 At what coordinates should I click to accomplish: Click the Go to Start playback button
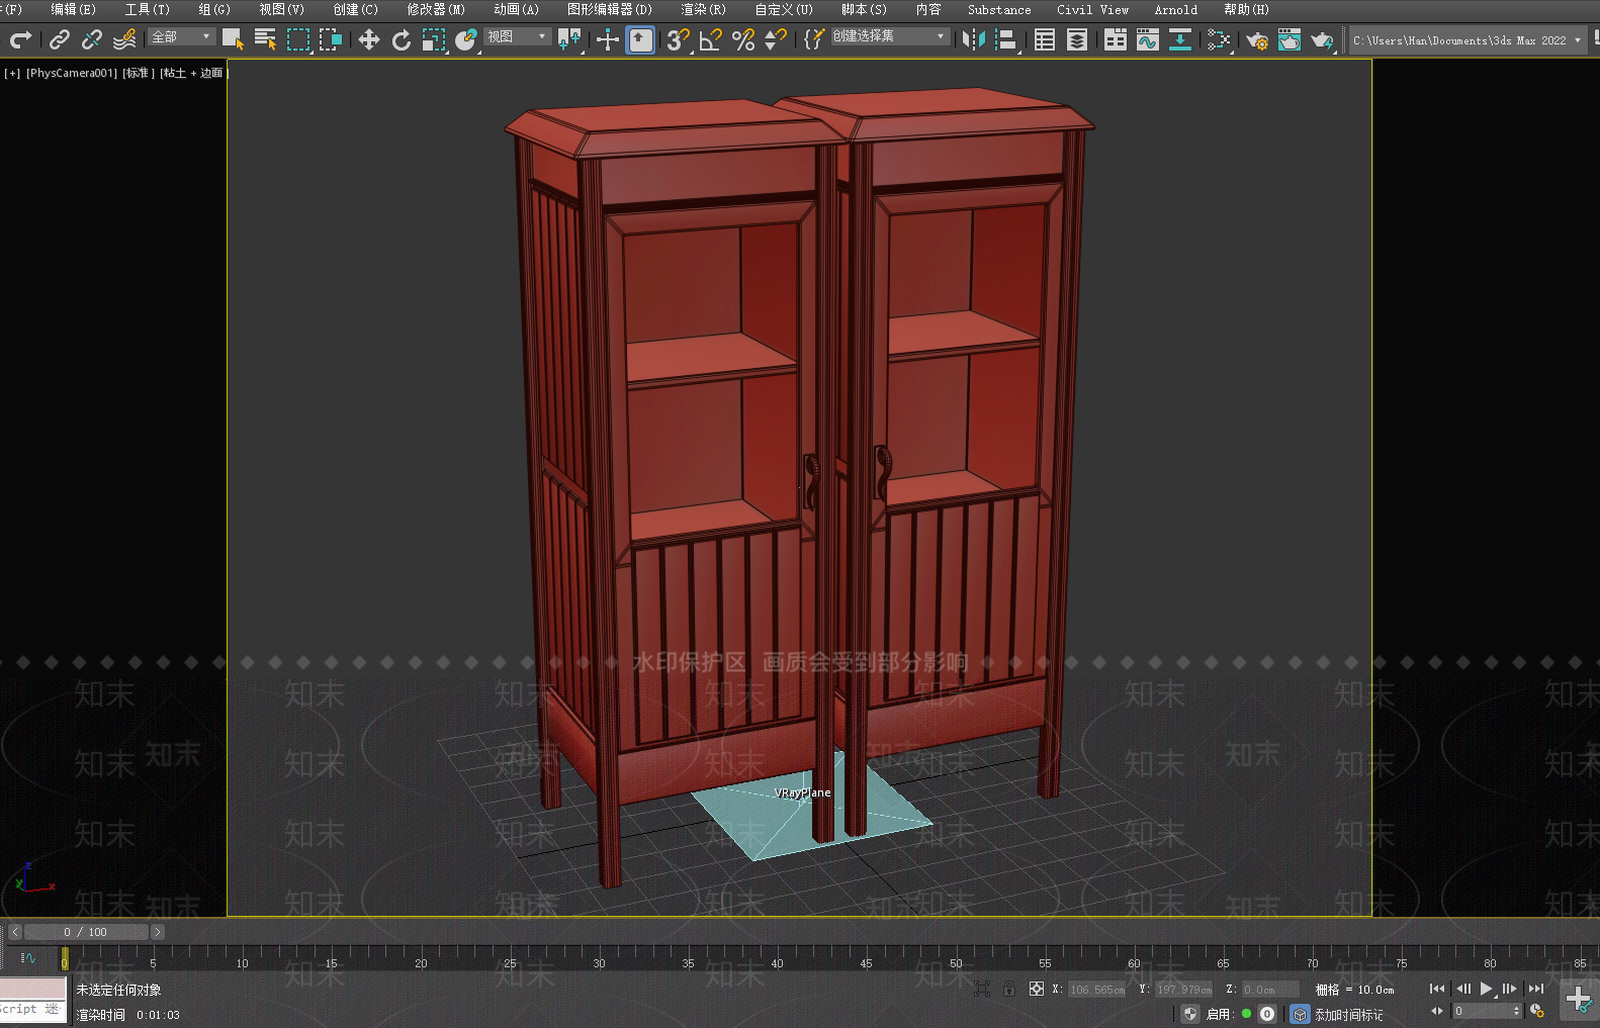[1437, 989]
